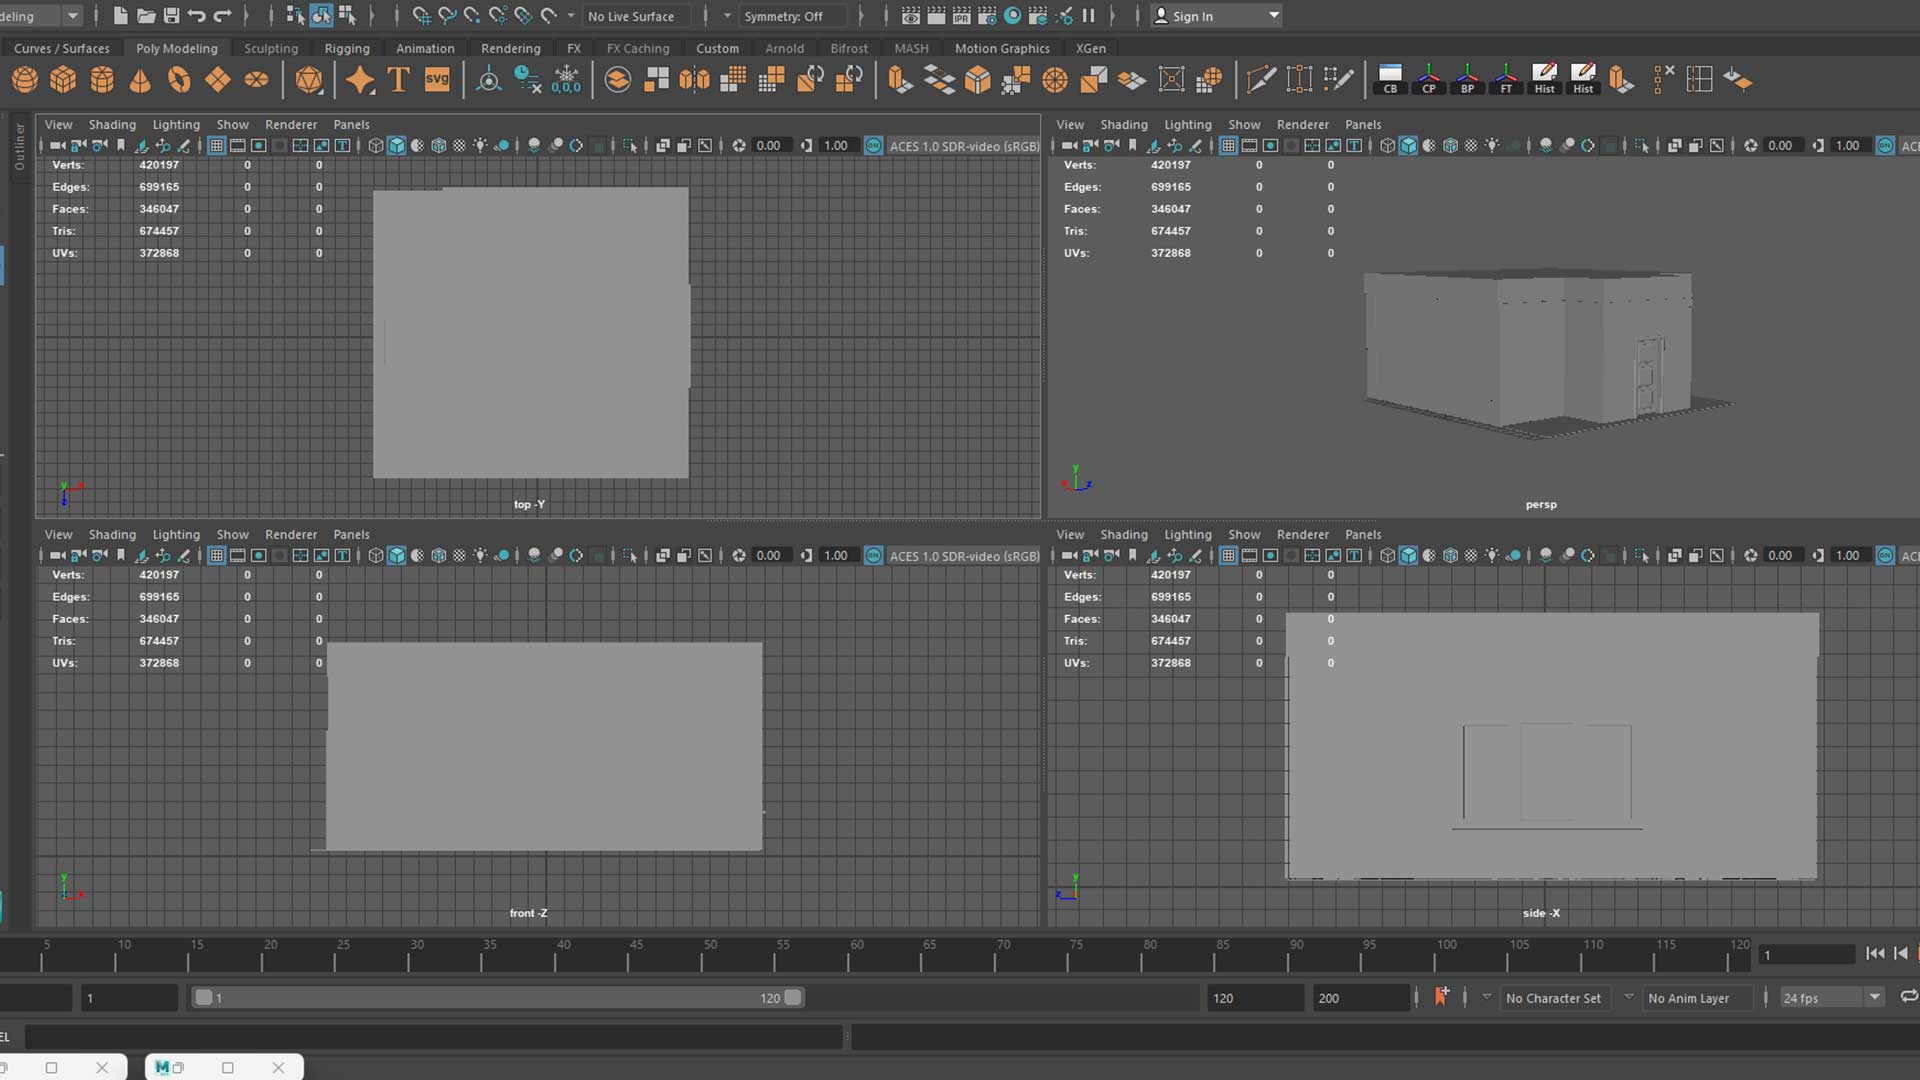Toggle grid display in top view panel
Viewport: 1920px width, 1080px height.
coord(216,146)
